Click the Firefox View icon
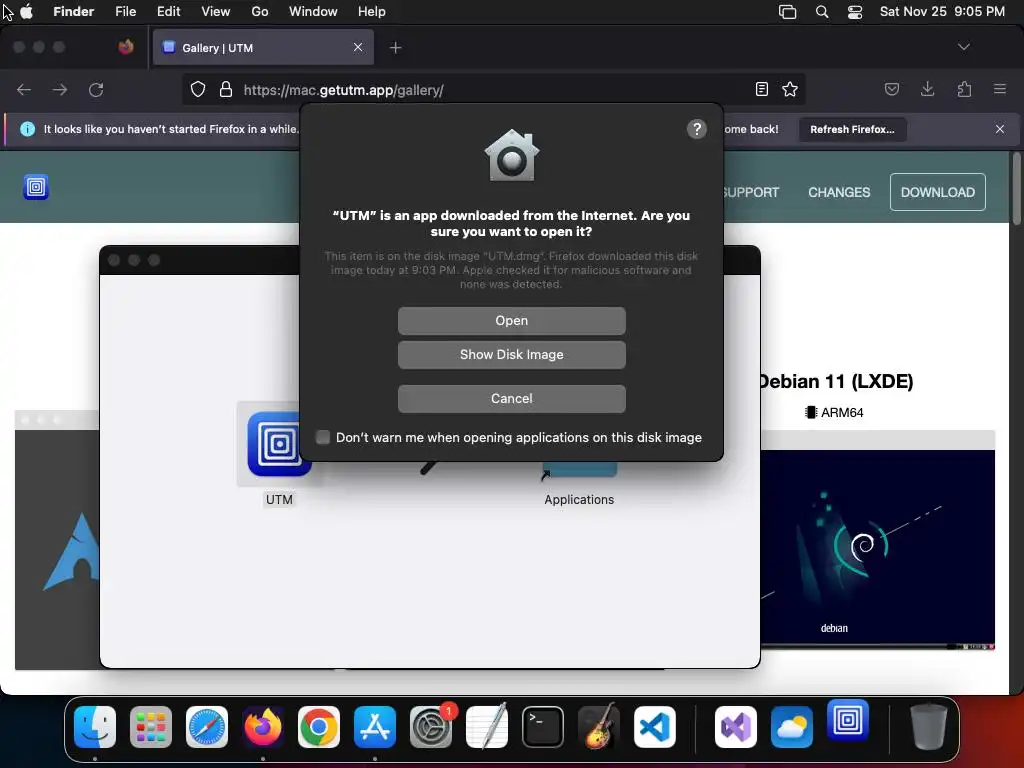 [x=126, y=47]
